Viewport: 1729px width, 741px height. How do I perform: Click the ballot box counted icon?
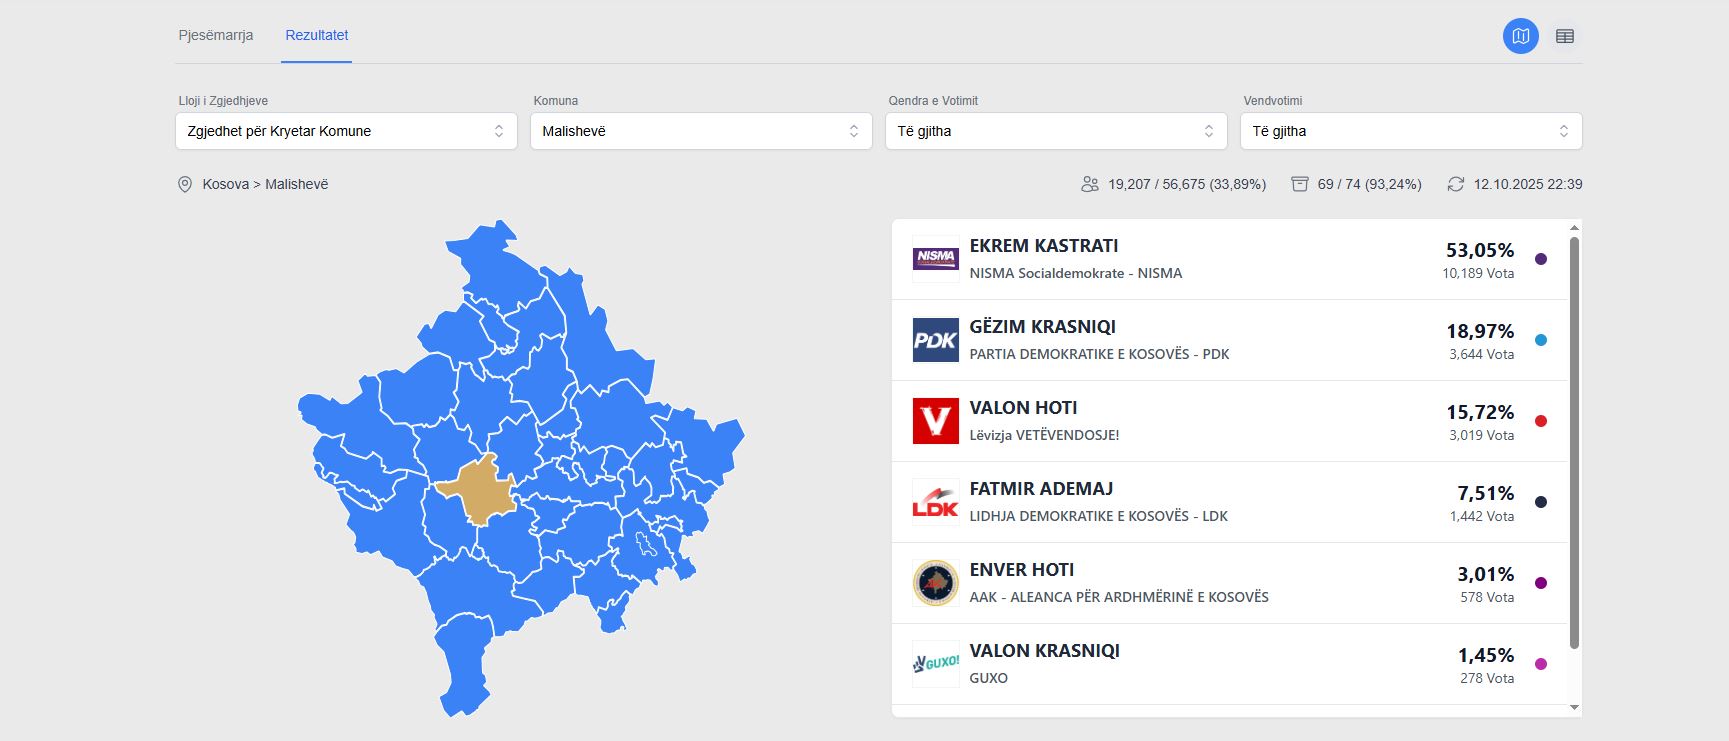coord(1300,185)
